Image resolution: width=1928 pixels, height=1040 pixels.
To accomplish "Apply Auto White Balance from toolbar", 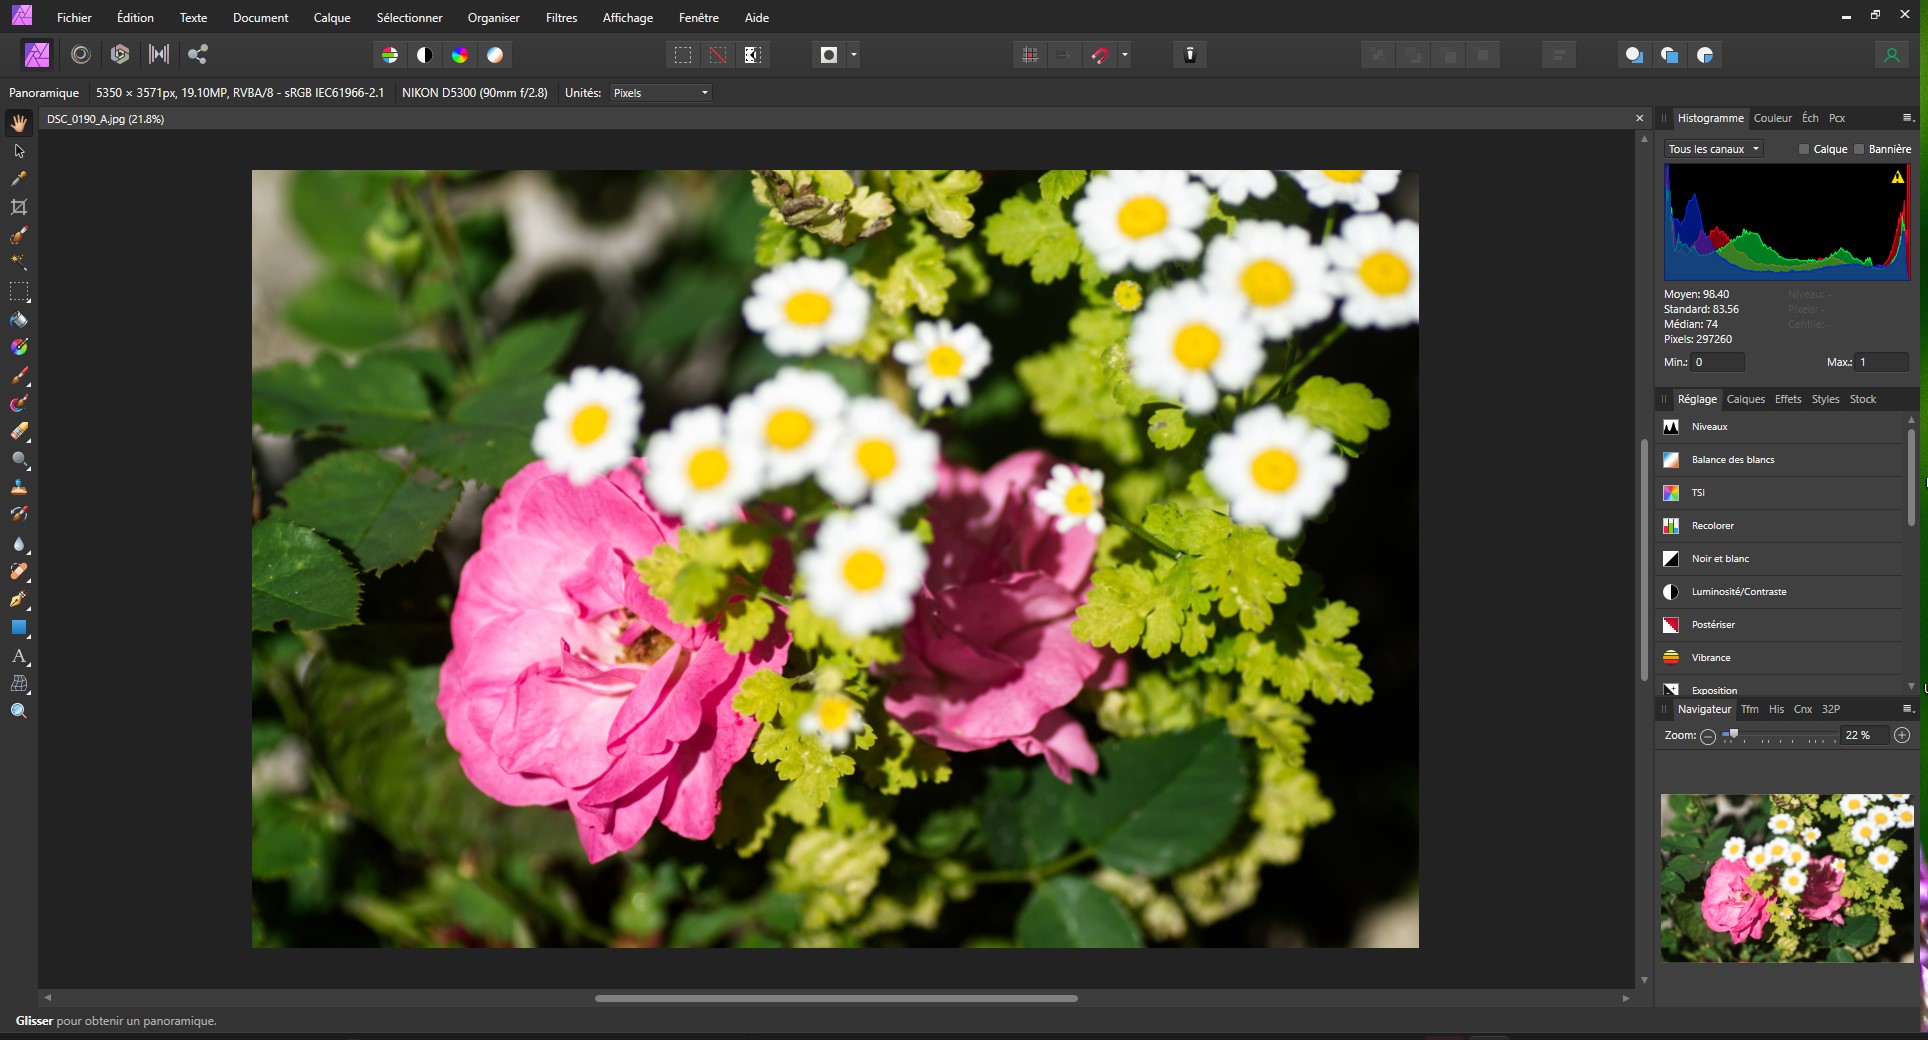I will [x=495, y=55].
